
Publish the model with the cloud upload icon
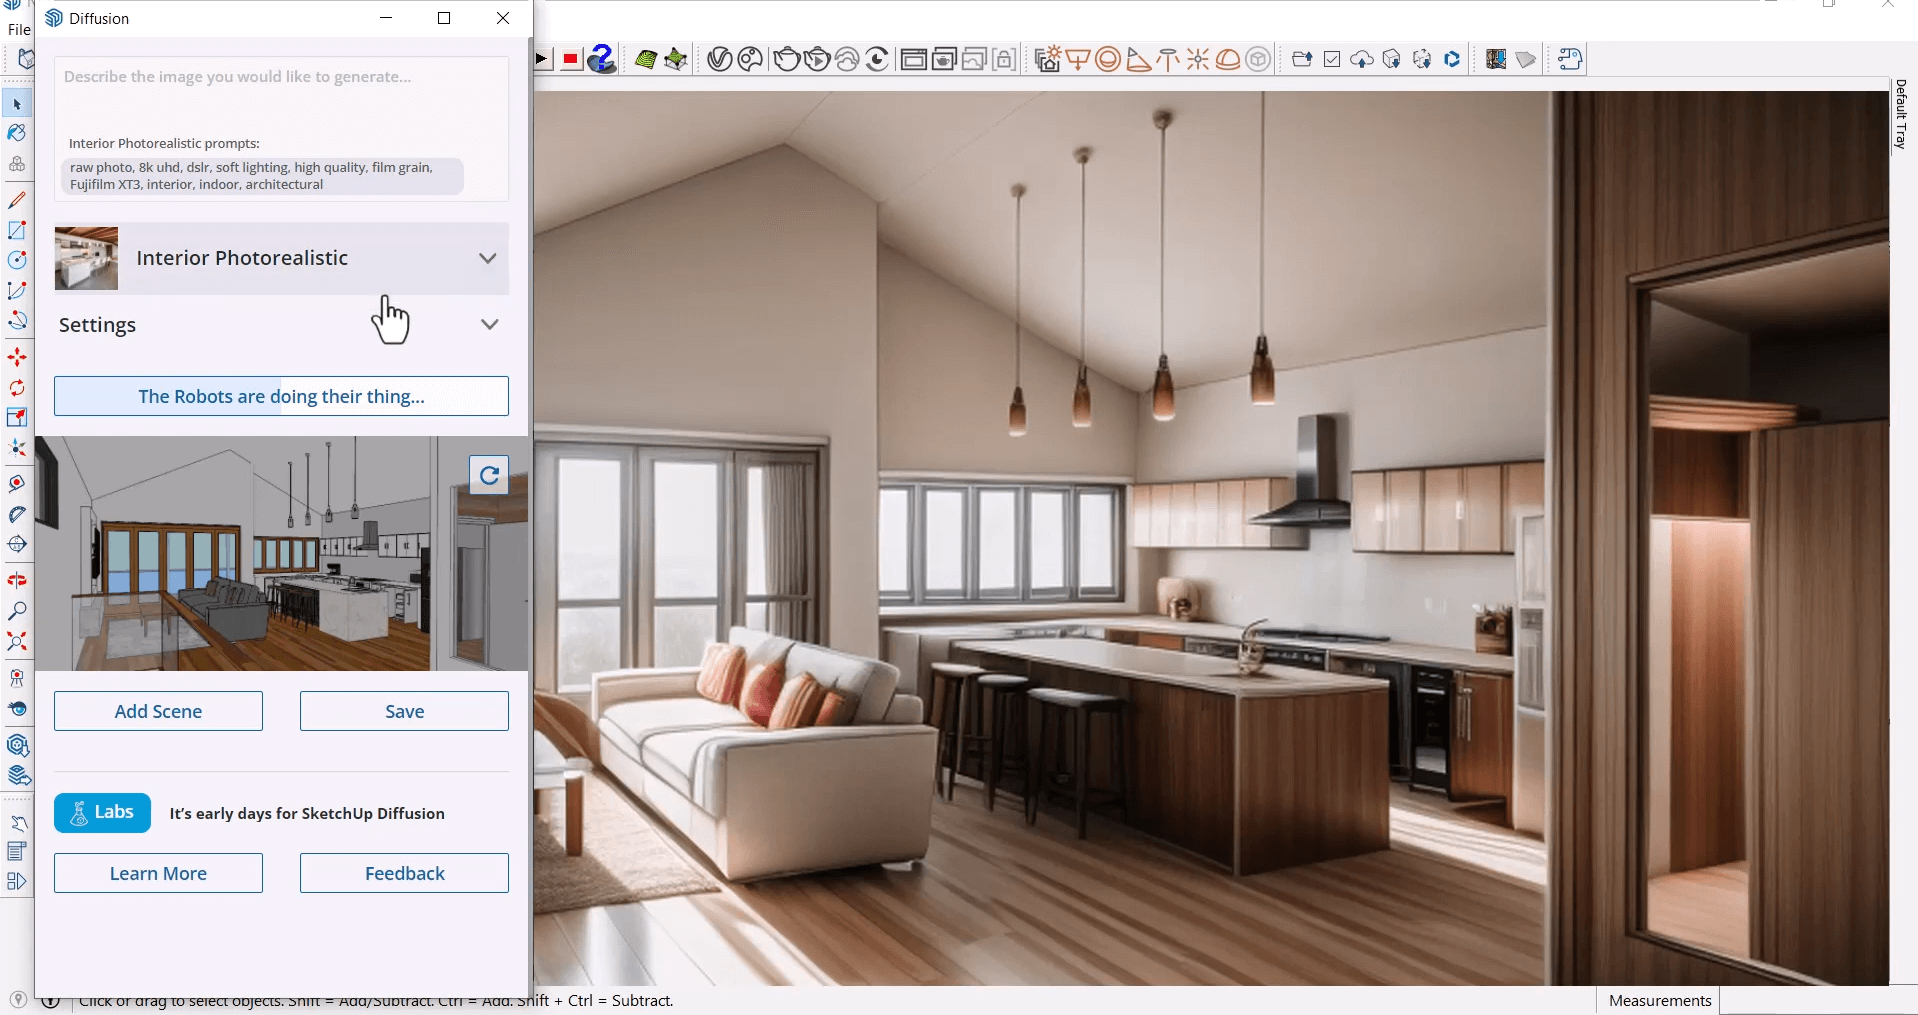pos(1362,59)
